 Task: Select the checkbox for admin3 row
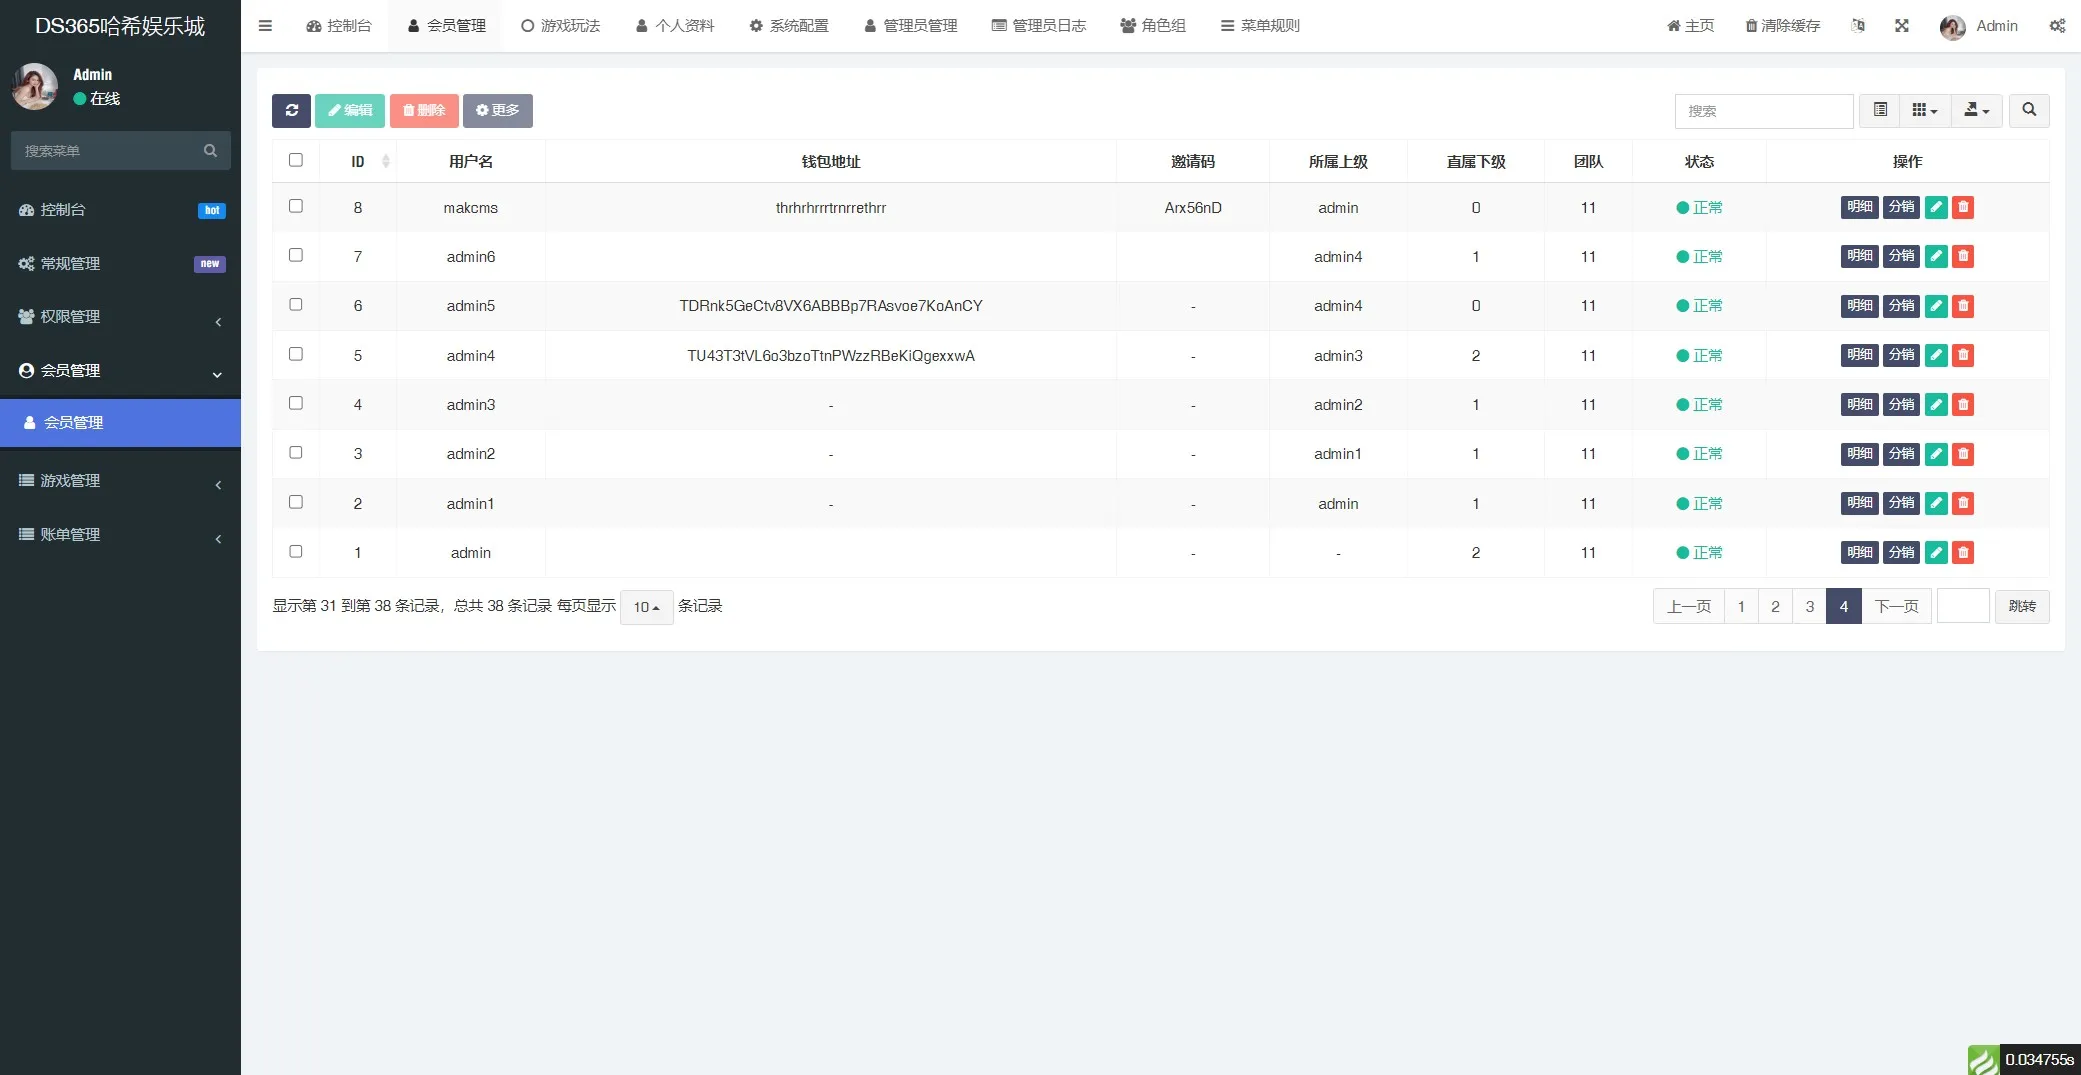296,403
